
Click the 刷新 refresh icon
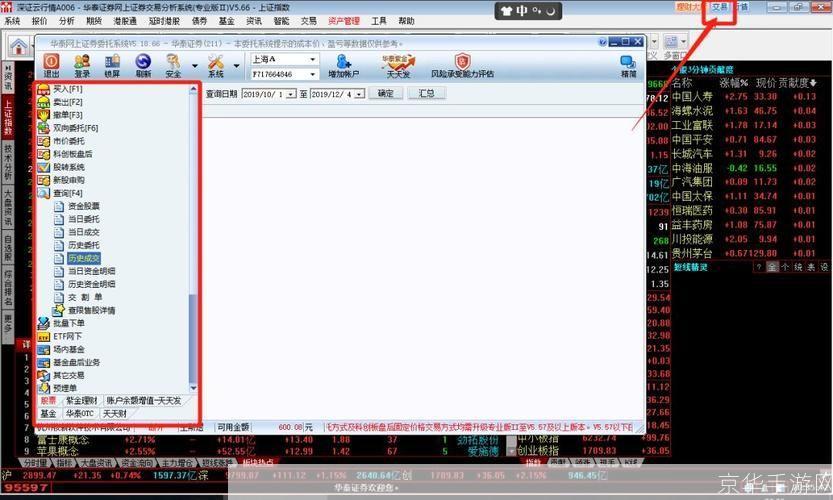coord(143,66)
